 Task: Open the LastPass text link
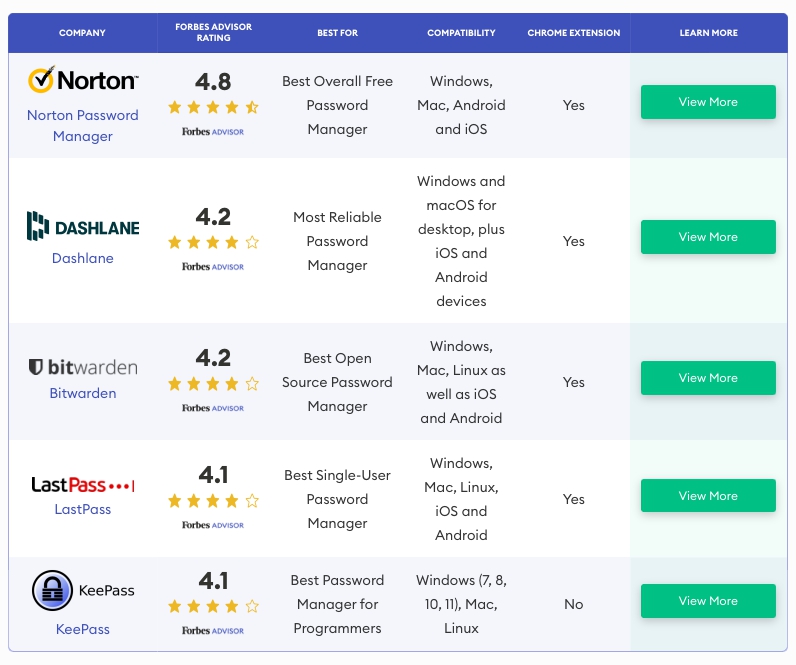(82, 509)
